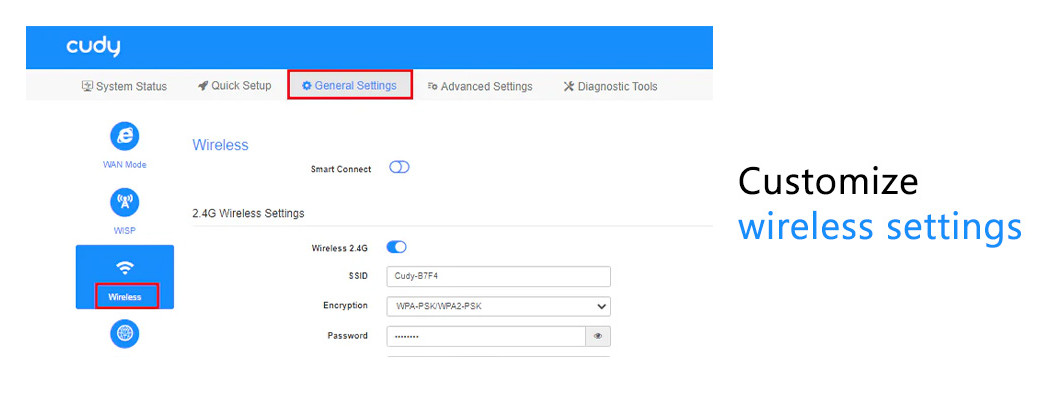The height and width of the screenshot is (400, 1060).
Task: Turn off the Wireless 2.4G switch
Action: coord(396,247)
